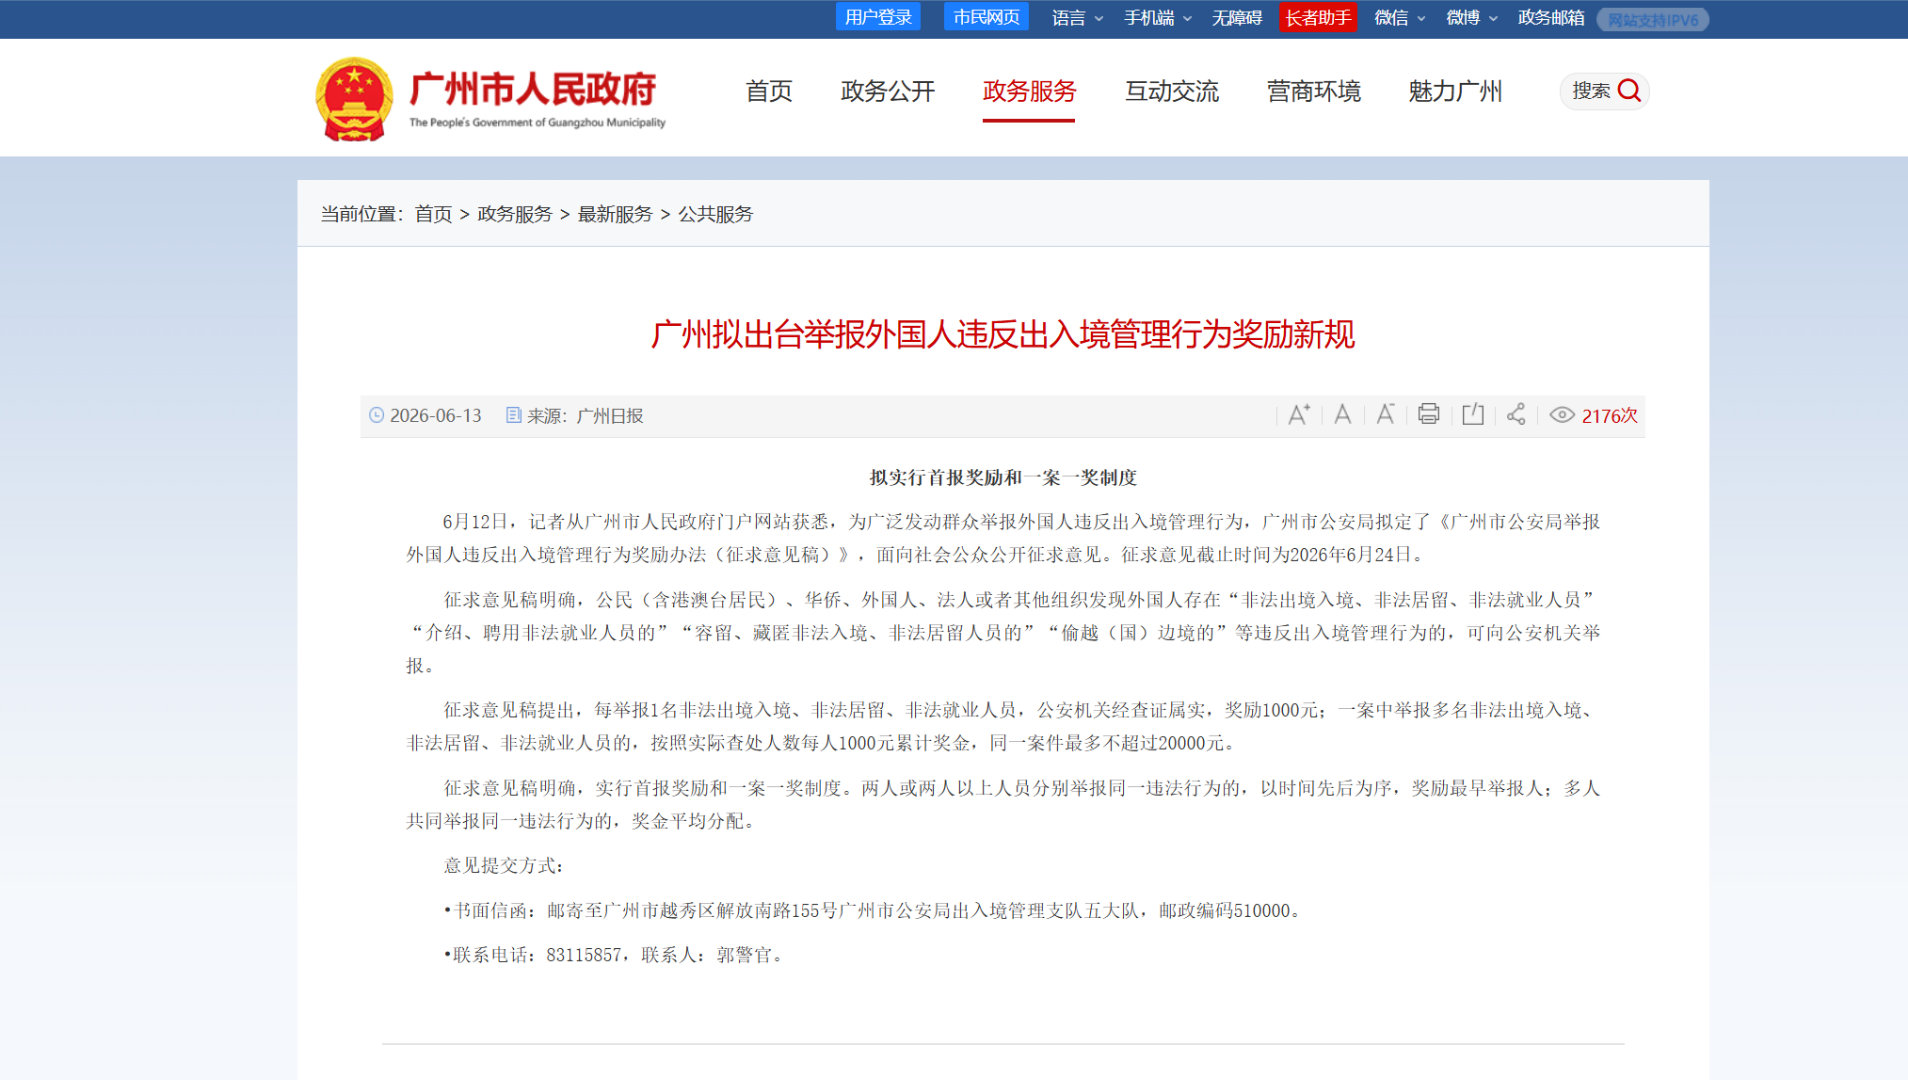Expand the 微信 dropdown
This screenshot has width=1908, height=1080.
[x=1400, y=18]
